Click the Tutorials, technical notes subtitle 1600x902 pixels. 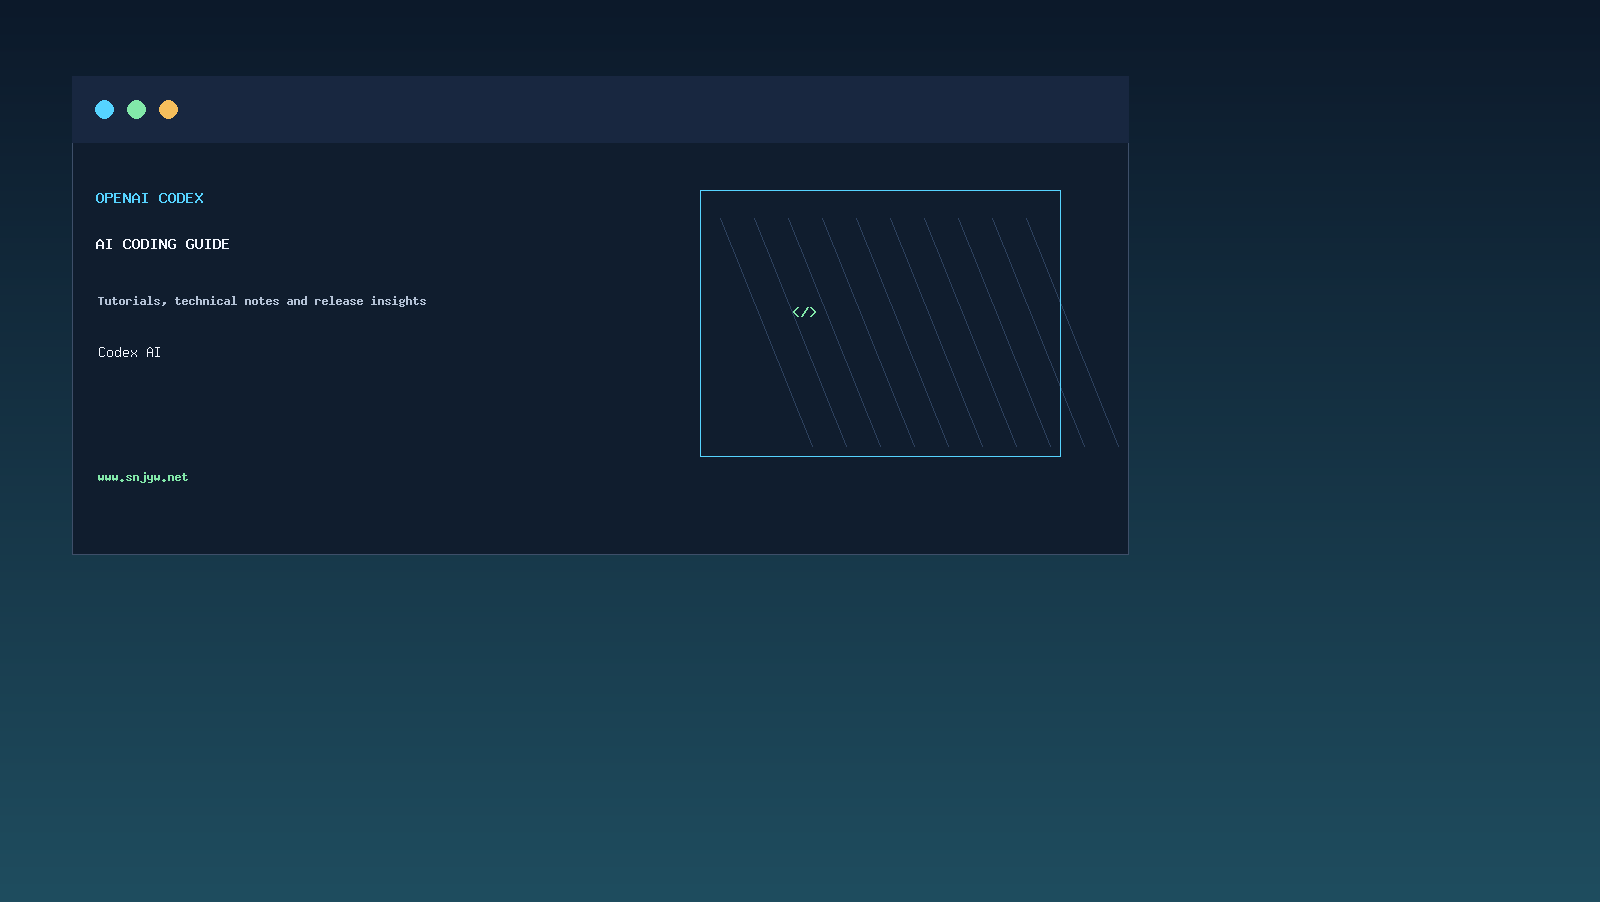(x=262, y=301)
